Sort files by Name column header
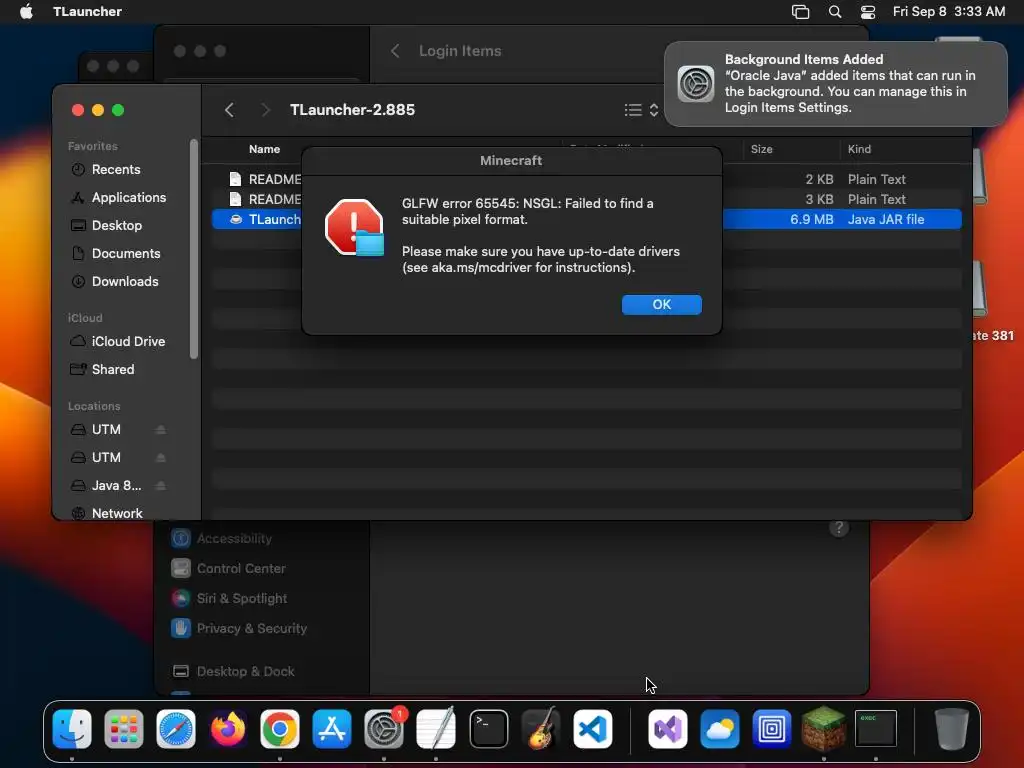The width and height of the screenshot is (1024, 768). tap(264, 149)
